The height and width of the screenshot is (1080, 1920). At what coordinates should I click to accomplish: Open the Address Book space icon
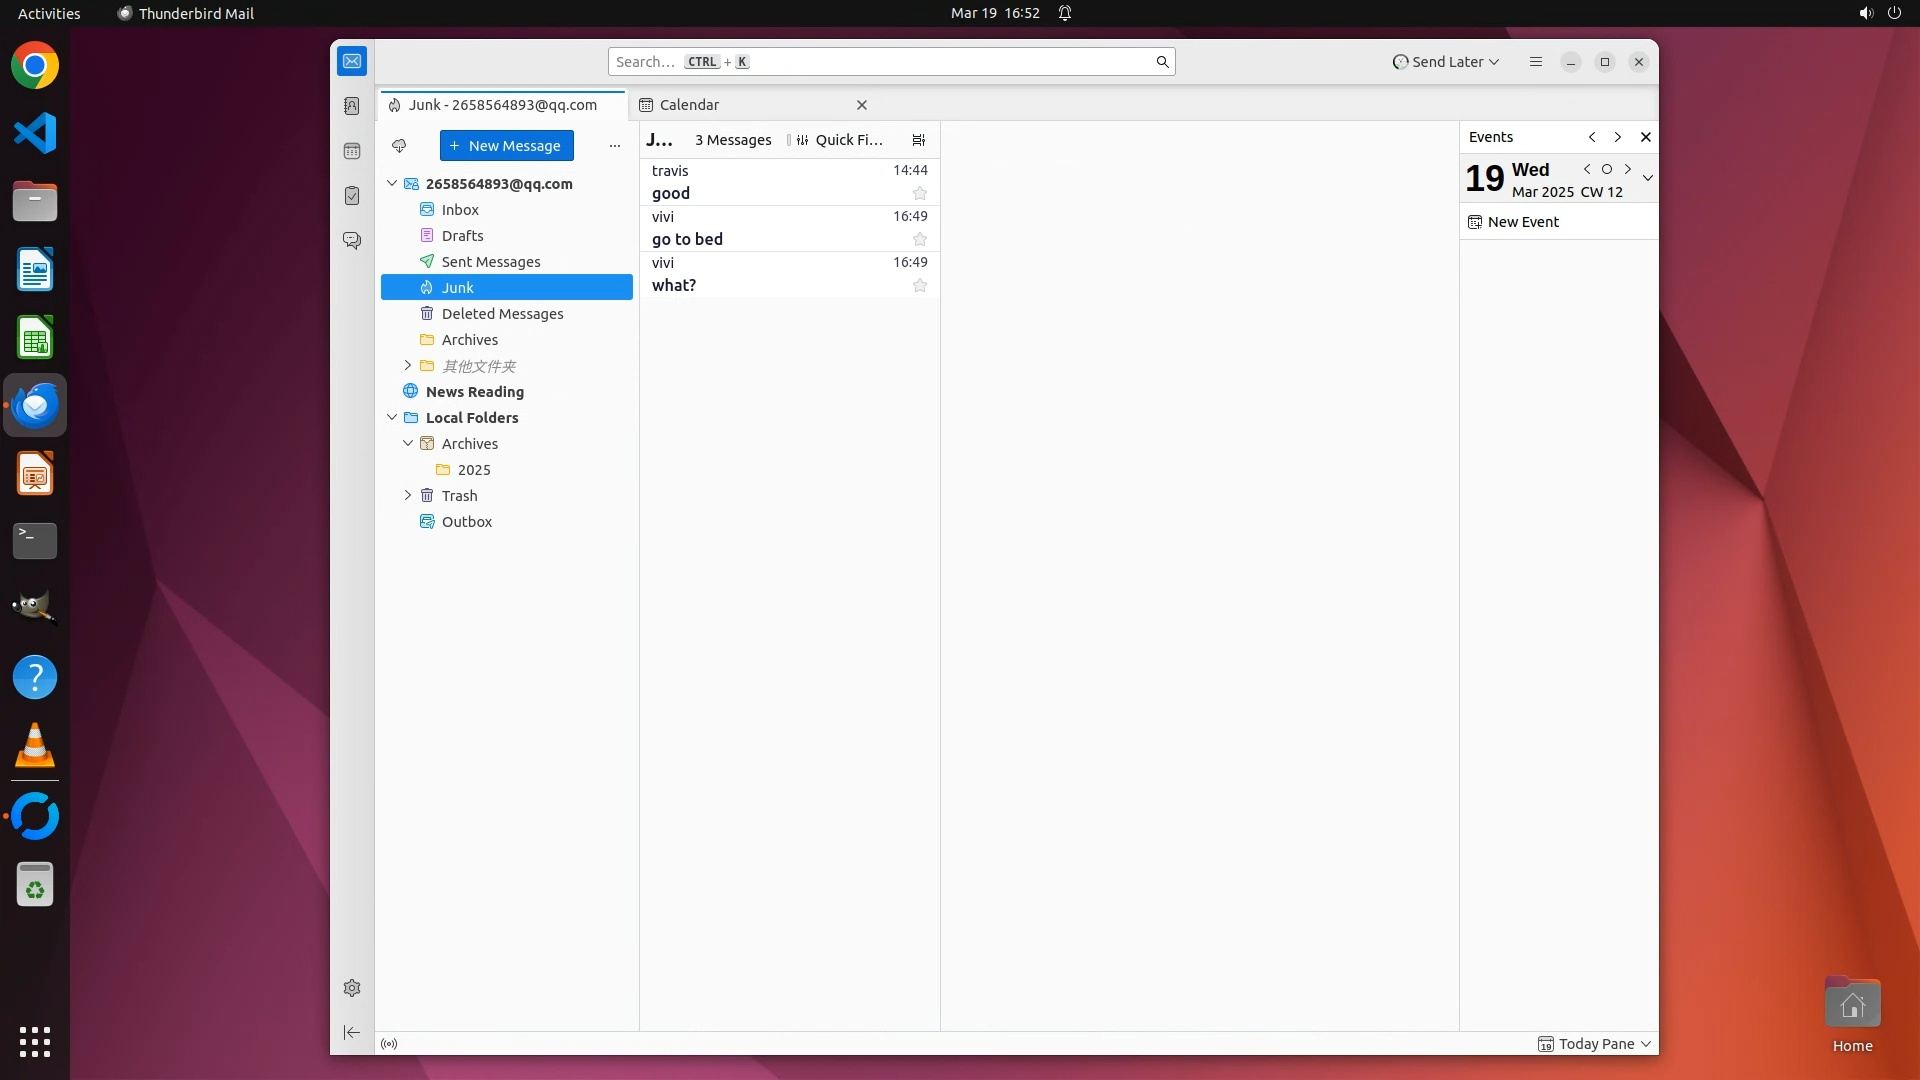pos(352,106)
